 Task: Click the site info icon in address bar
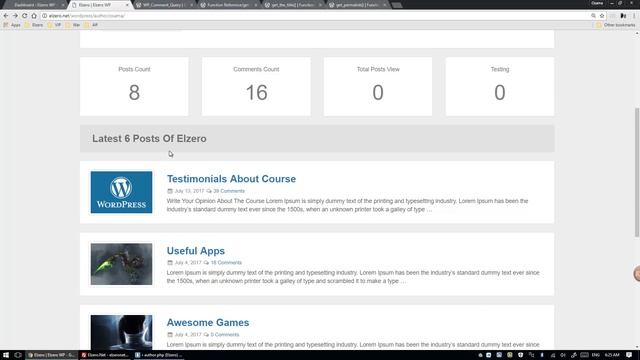point(44,16)
